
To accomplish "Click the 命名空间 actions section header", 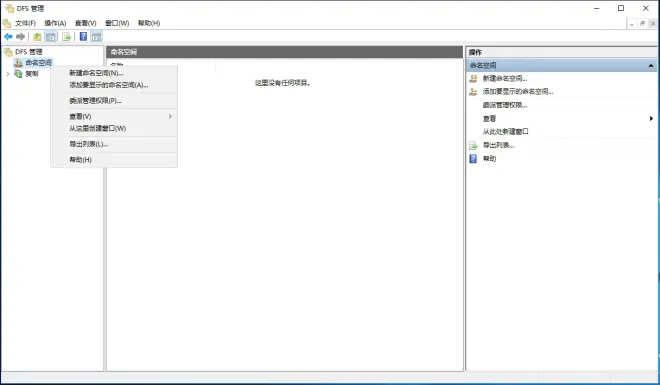I will 562,65.
